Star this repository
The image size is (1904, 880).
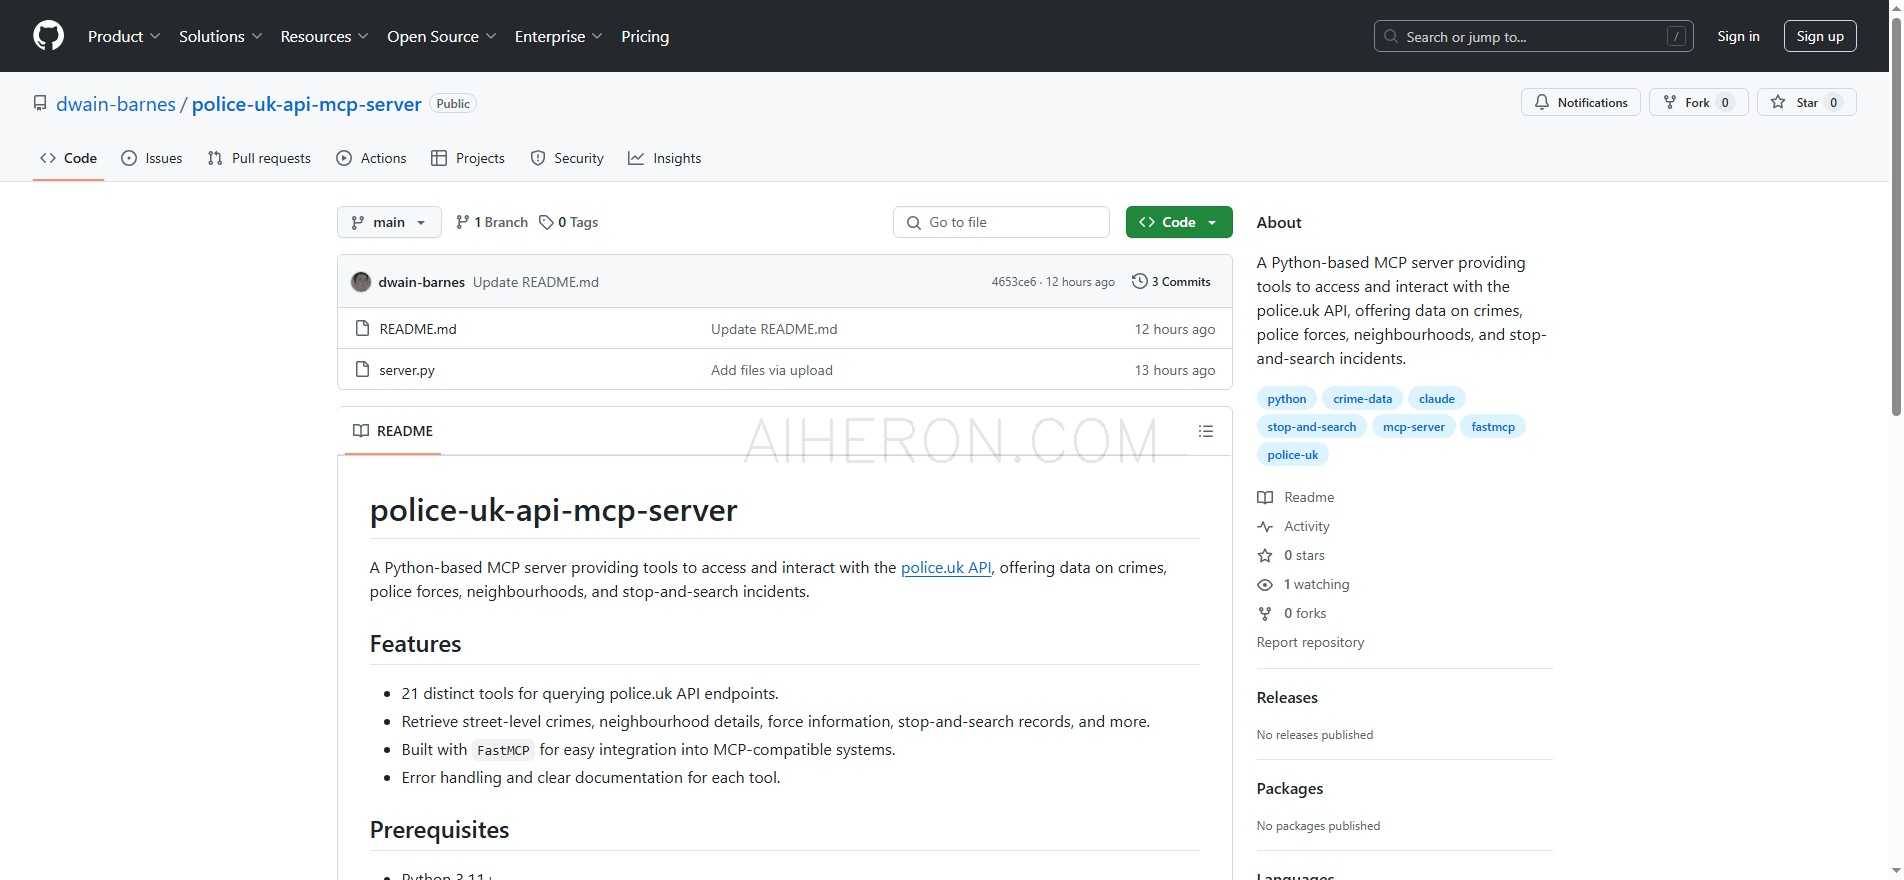point(1806,102)
